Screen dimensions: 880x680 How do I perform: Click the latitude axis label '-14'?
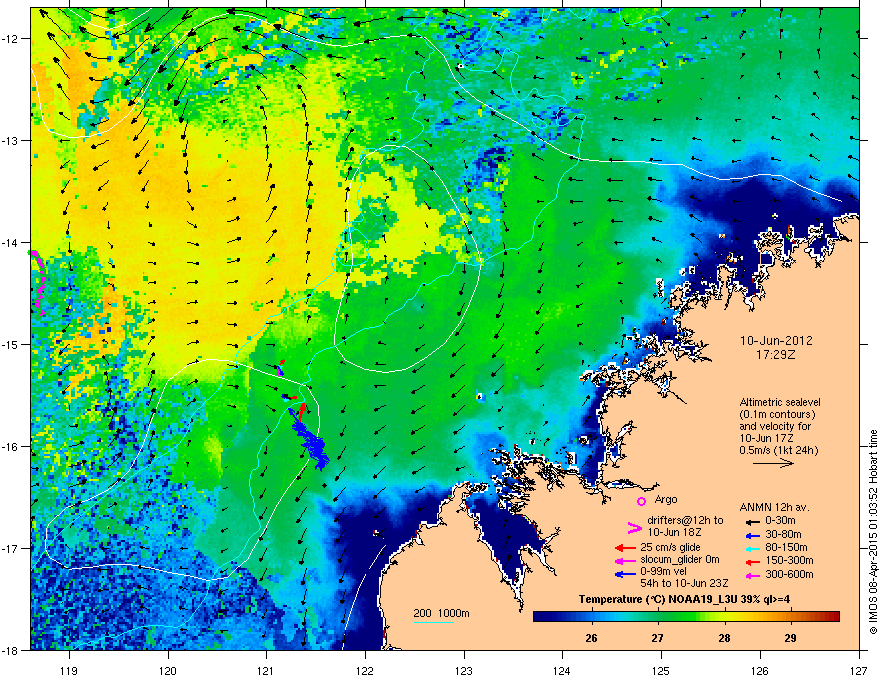(x=10, y=242)
